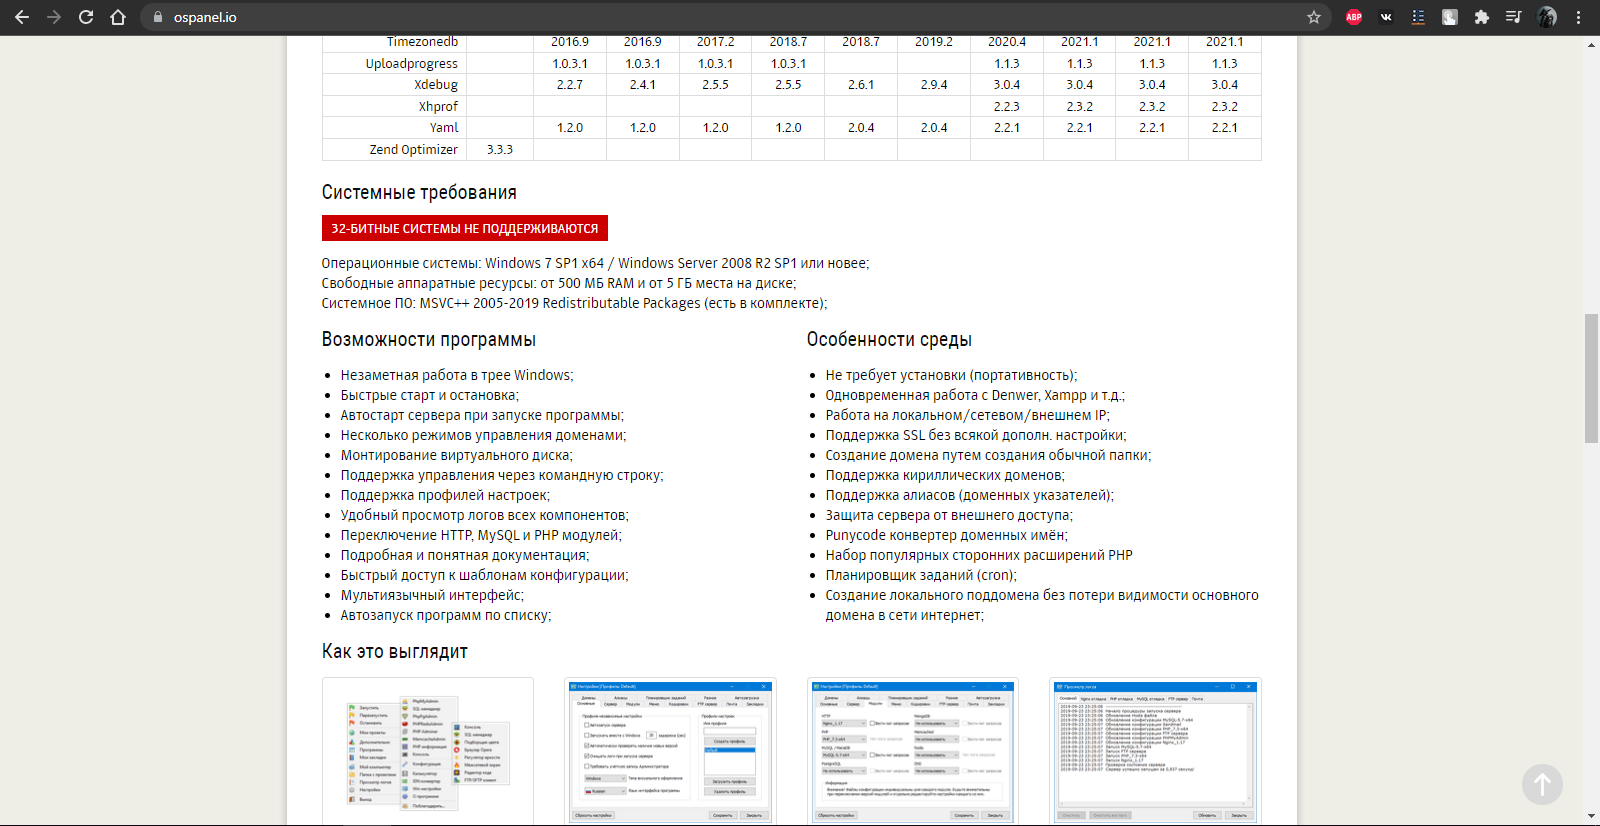The width and height of the screenshot is (1600, 826).
Task: Open the browser home page
Action: 118,17
